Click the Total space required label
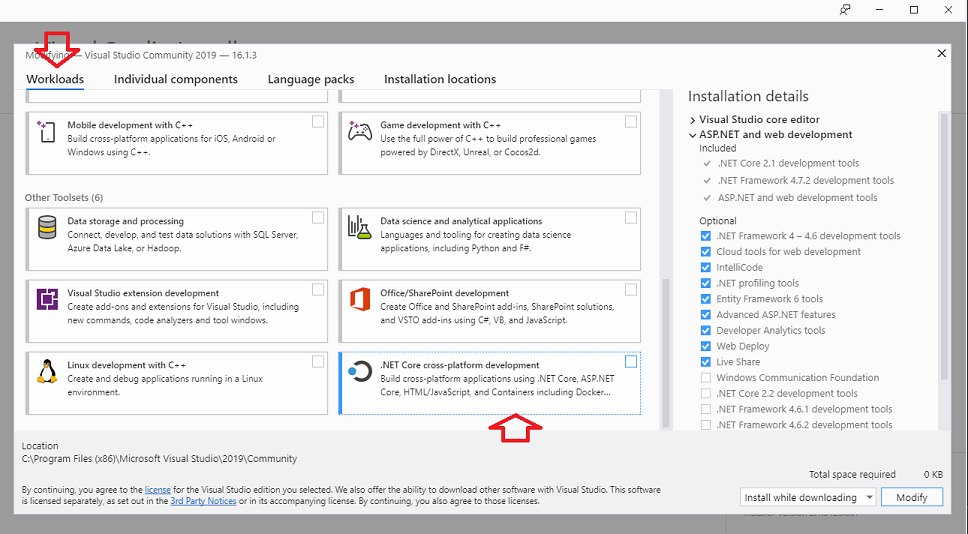 (x=852, y=474)
